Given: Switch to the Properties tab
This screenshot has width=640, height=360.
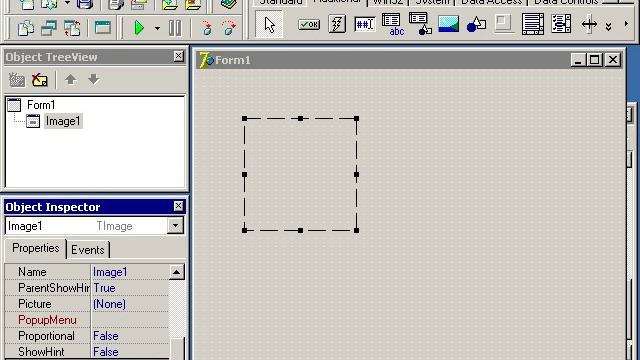Looking at the screenshot, I should point(36,248).
